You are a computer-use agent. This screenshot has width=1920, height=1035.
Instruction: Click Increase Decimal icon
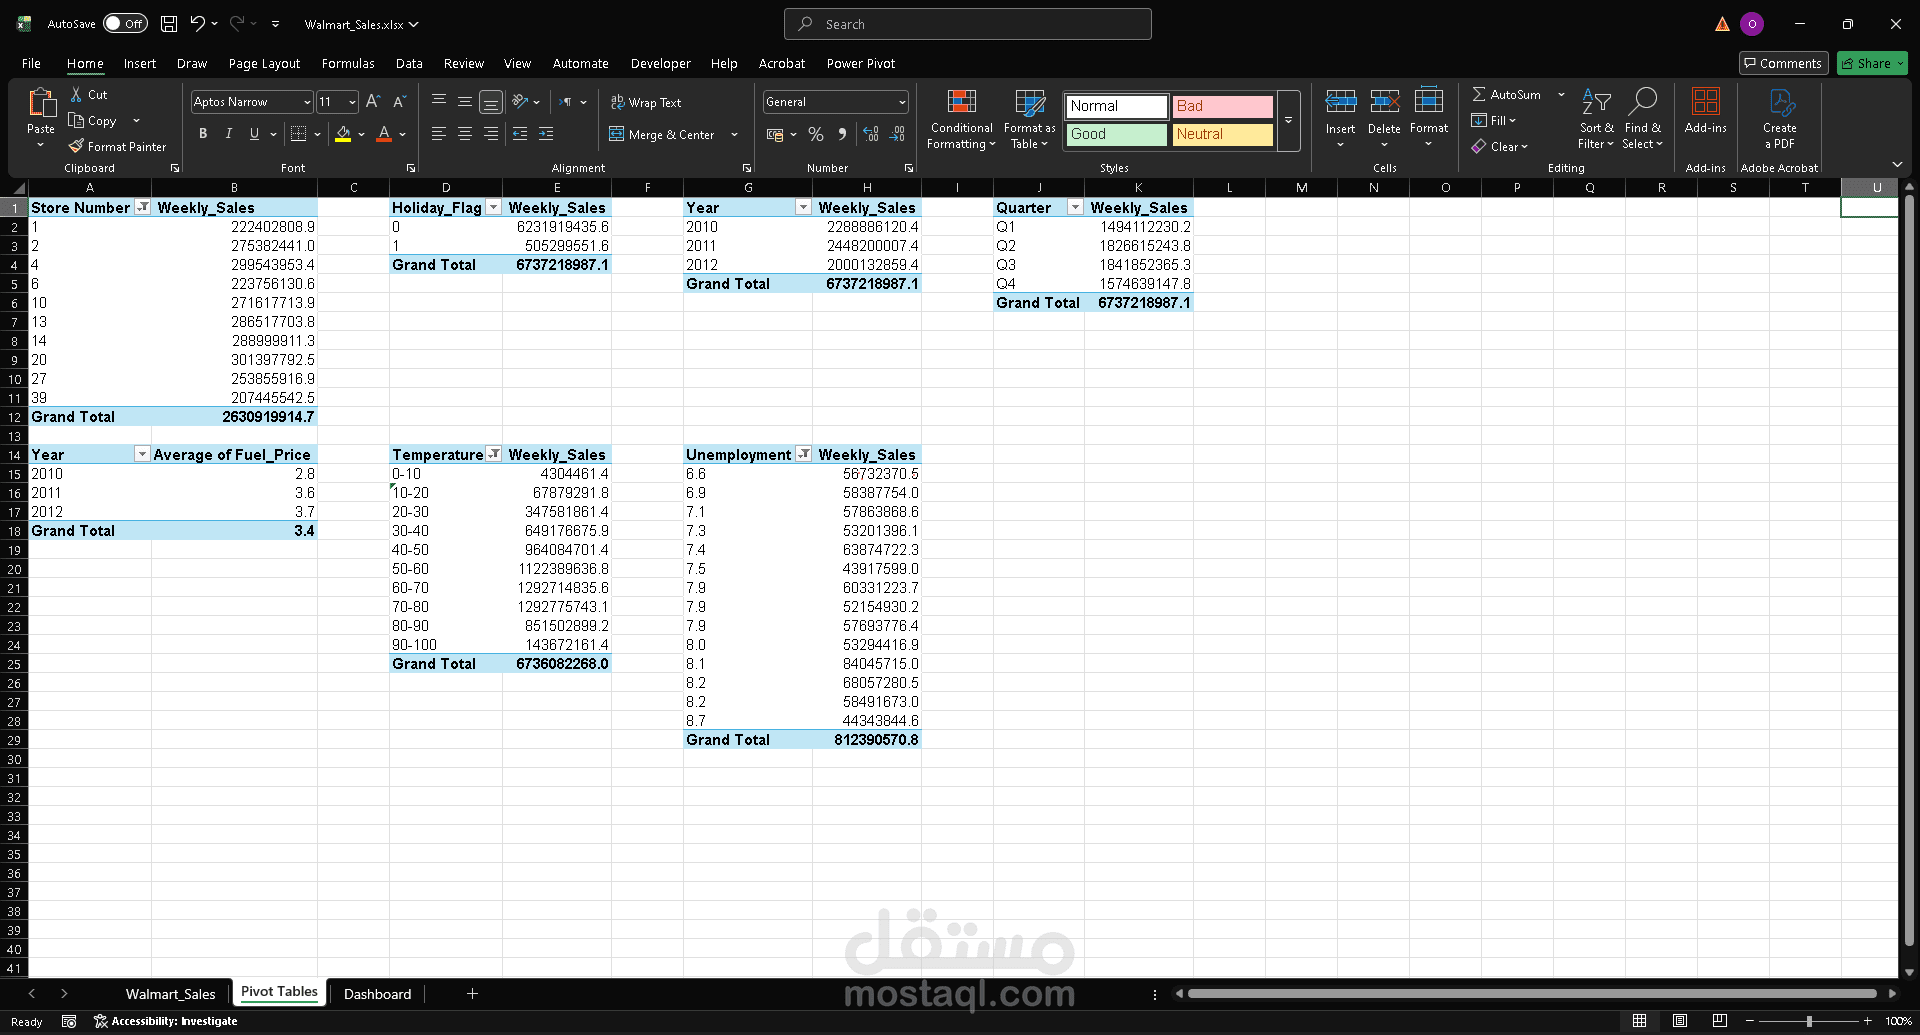coord(871,134)
